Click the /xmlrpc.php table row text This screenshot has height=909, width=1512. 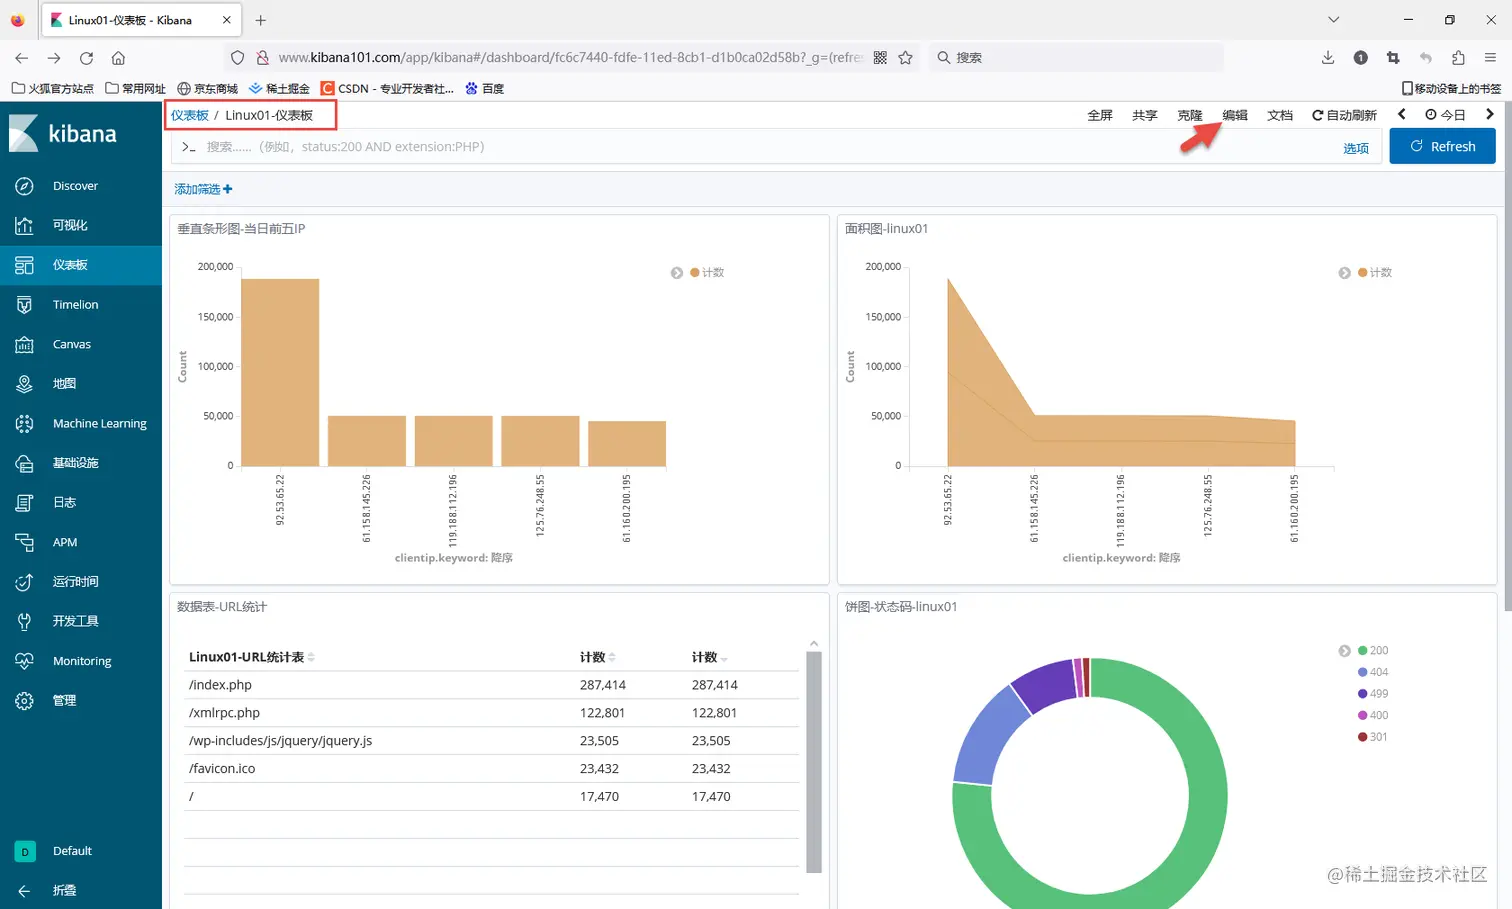(x=224, y=713)
